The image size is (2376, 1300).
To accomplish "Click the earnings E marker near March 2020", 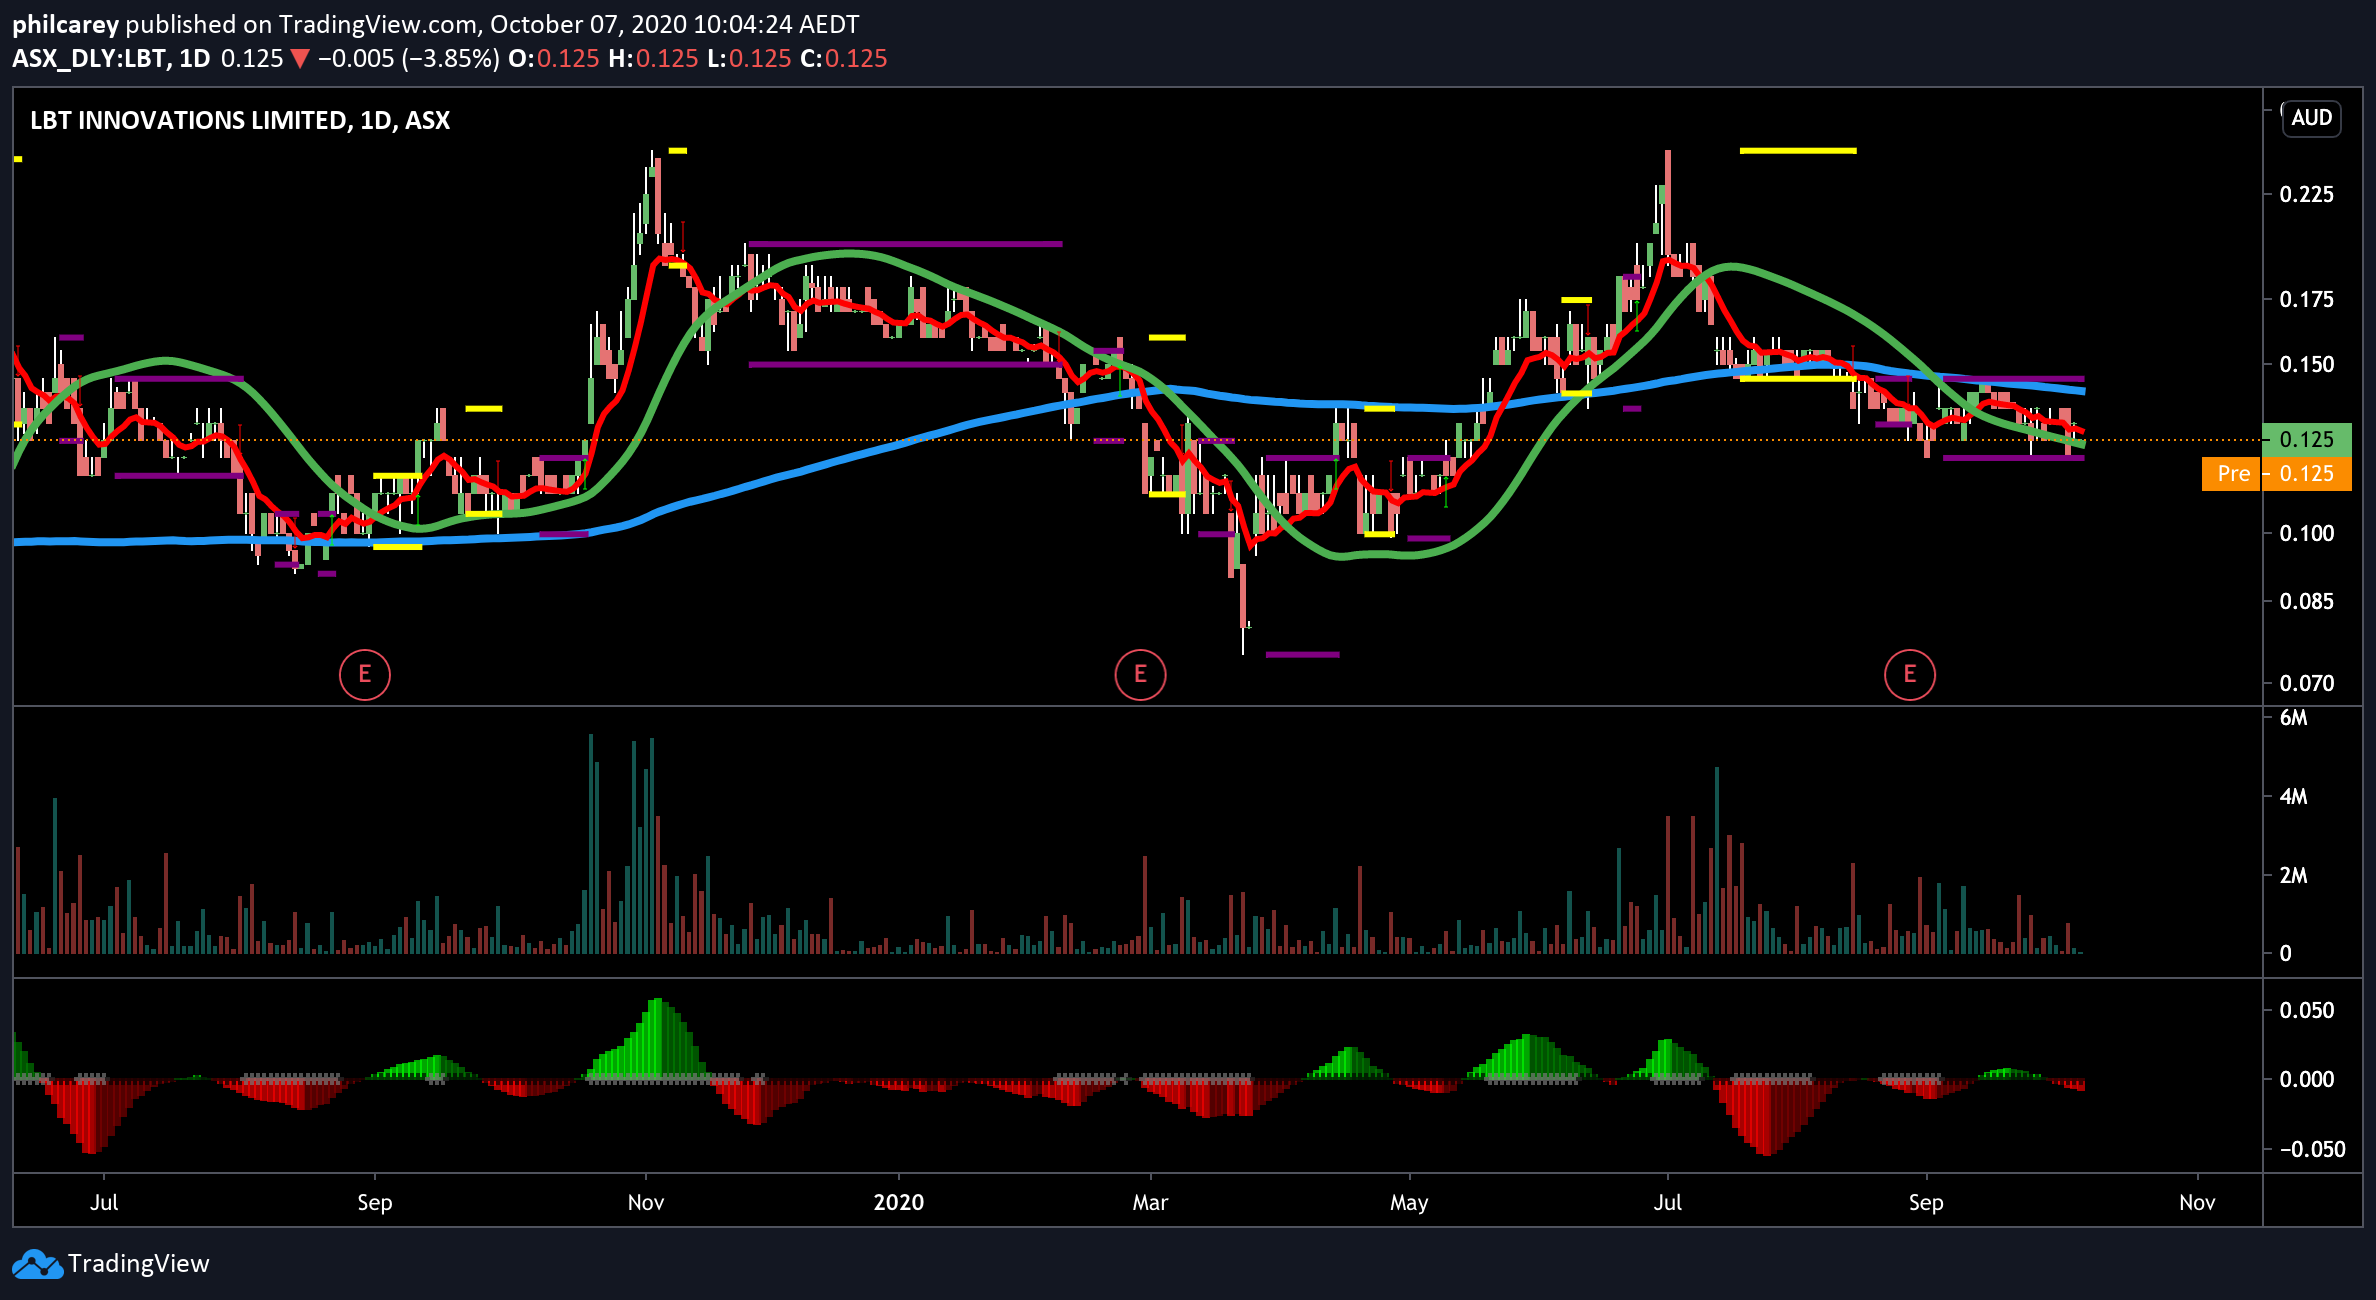I will click(x=1140, y=675).
